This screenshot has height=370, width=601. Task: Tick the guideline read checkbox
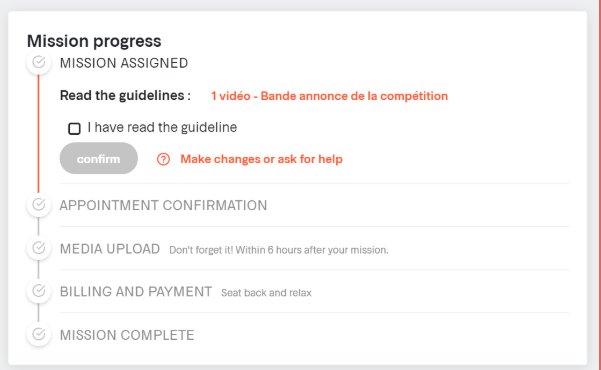pyautogui.click(x=74, y=128)
